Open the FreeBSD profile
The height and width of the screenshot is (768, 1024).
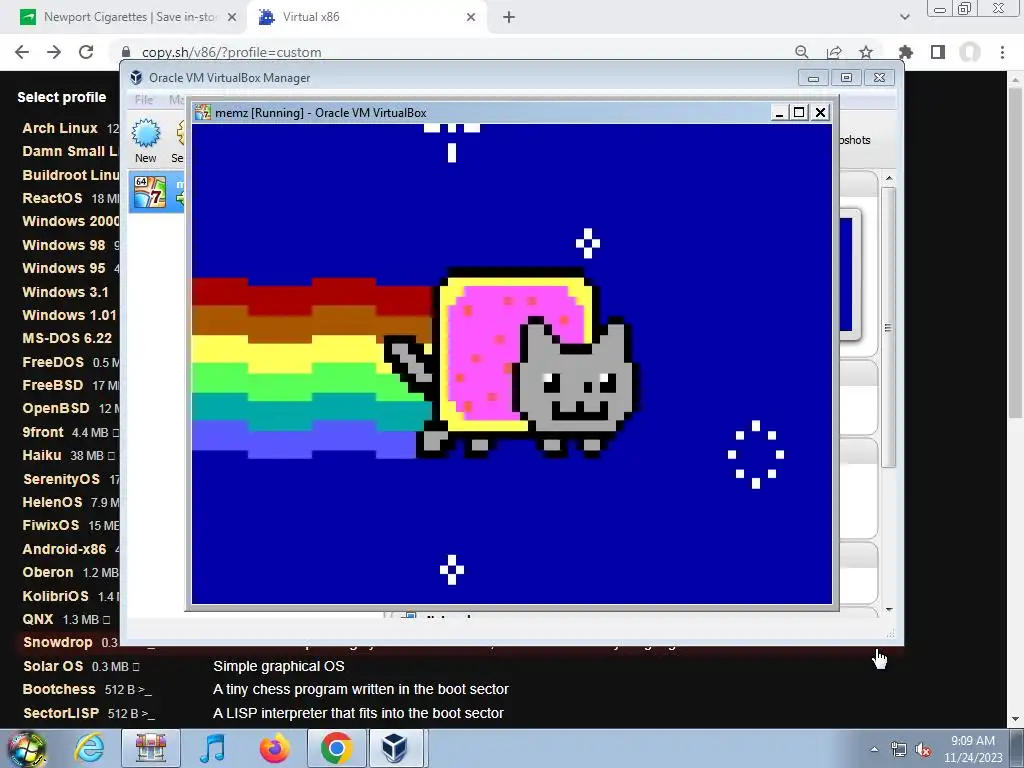pyautogui.click(x=53, y=385)
